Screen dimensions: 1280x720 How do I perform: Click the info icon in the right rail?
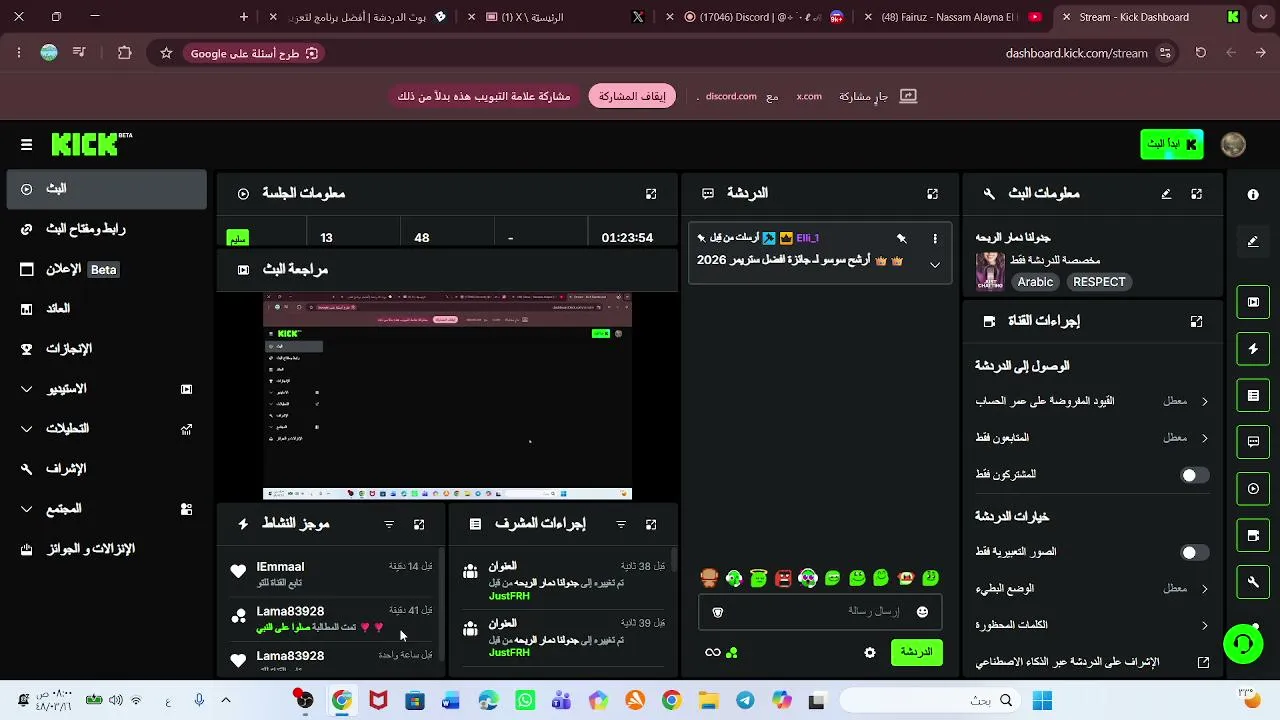point(1253,195)
